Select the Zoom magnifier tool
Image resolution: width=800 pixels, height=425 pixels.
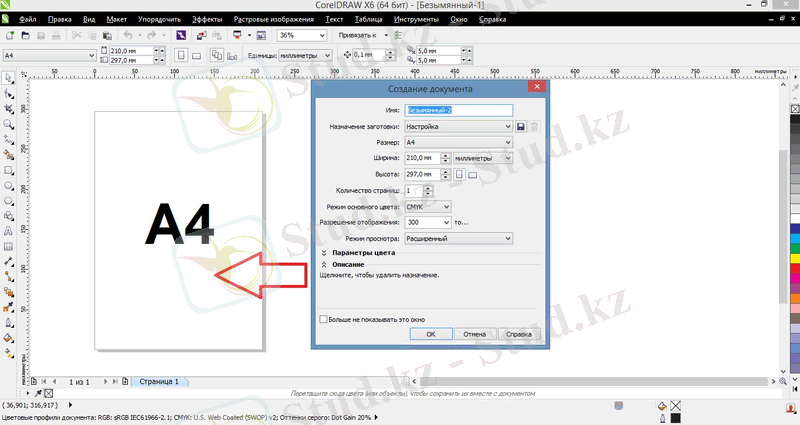pos(9,125)
